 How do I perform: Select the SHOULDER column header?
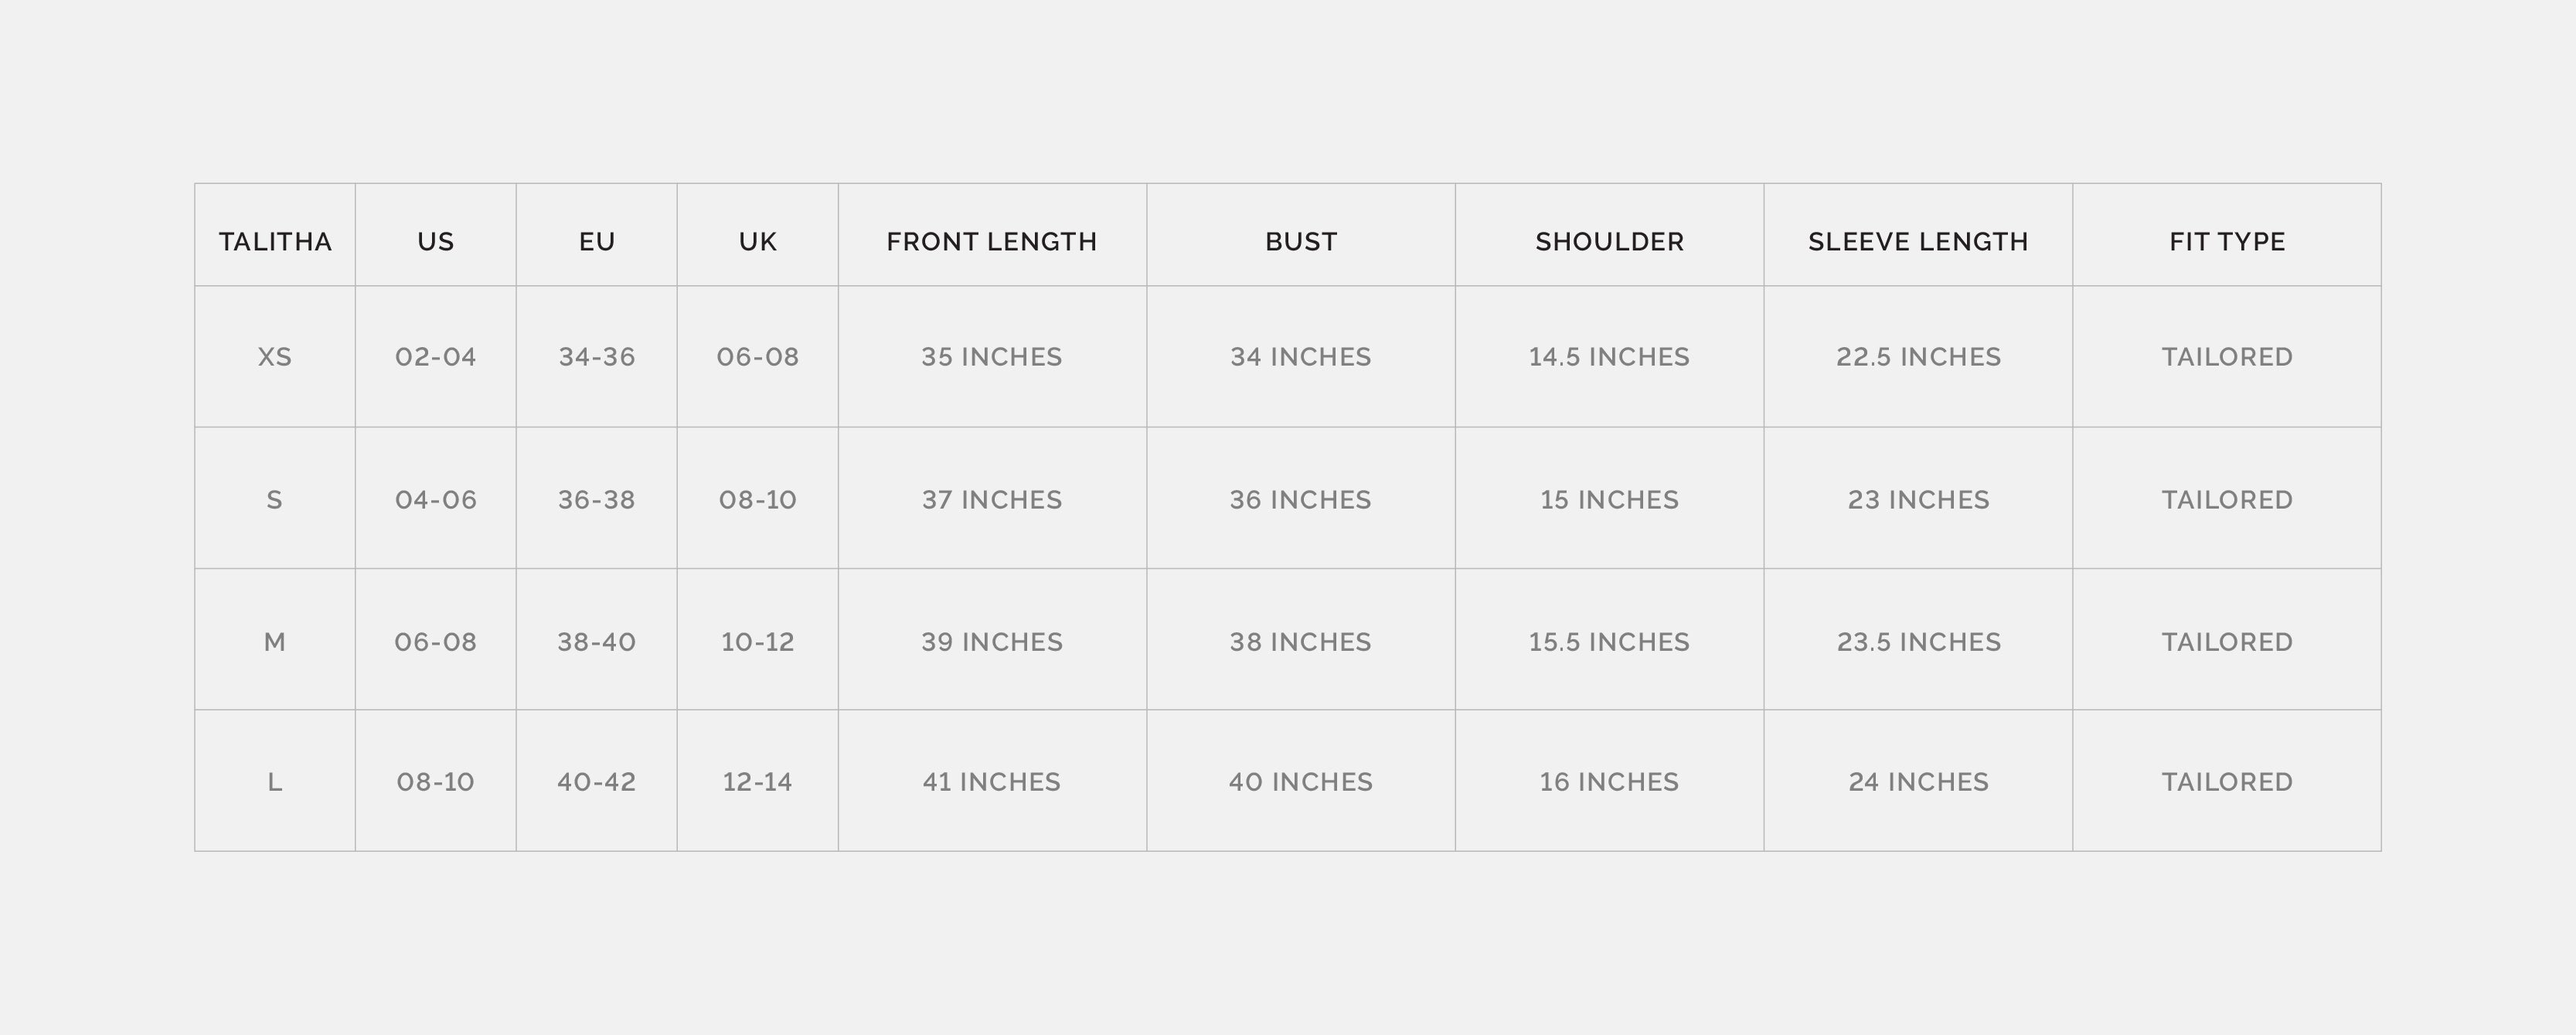tap(1609, 242)
